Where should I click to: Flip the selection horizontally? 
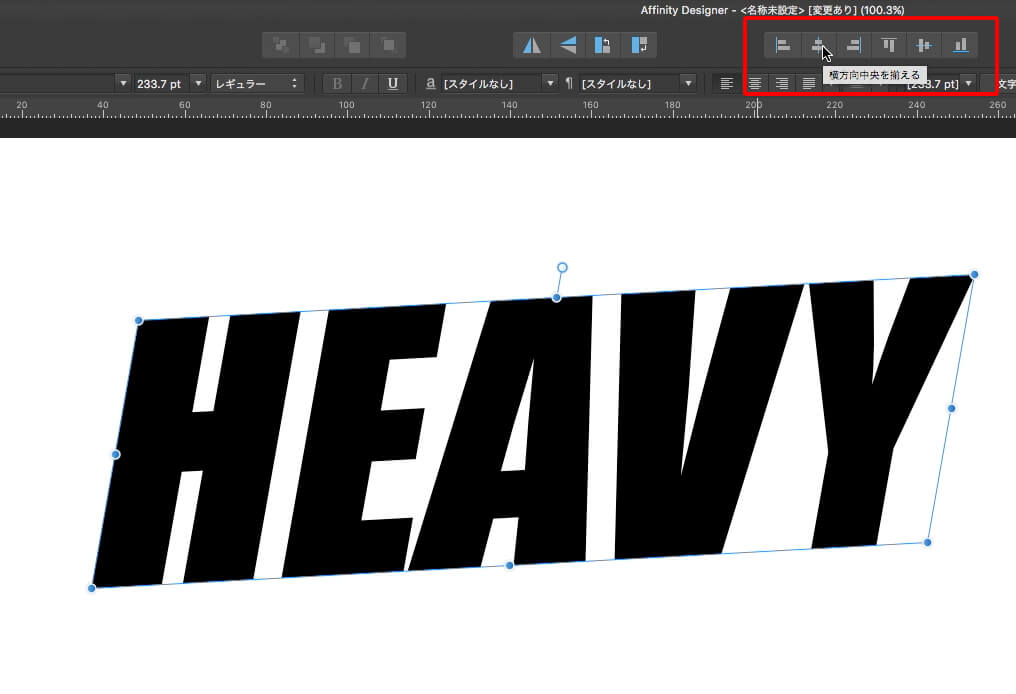531,45
